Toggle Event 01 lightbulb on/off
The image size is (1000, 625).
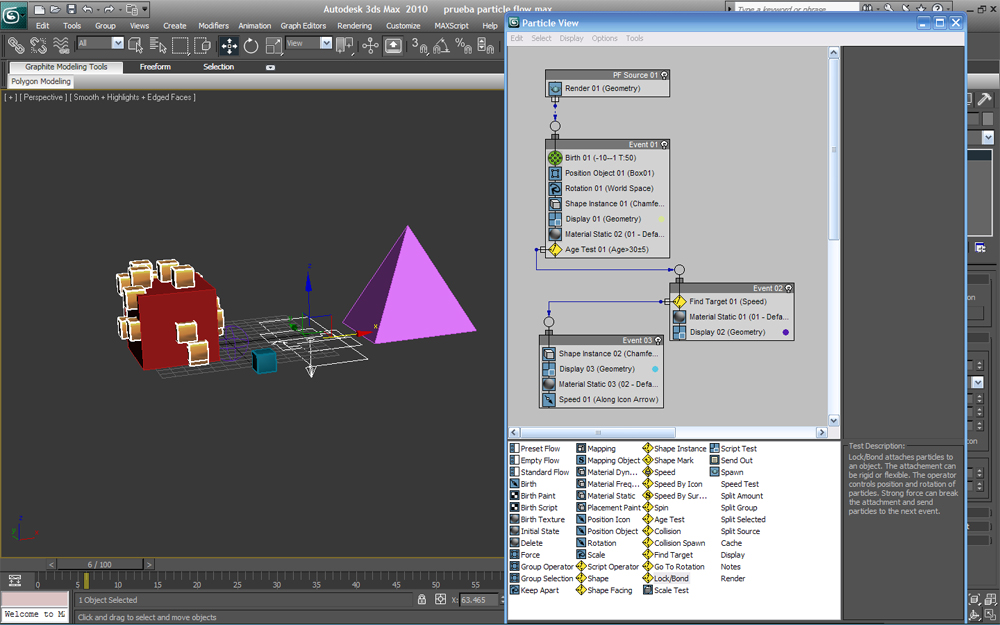[664, 145]
